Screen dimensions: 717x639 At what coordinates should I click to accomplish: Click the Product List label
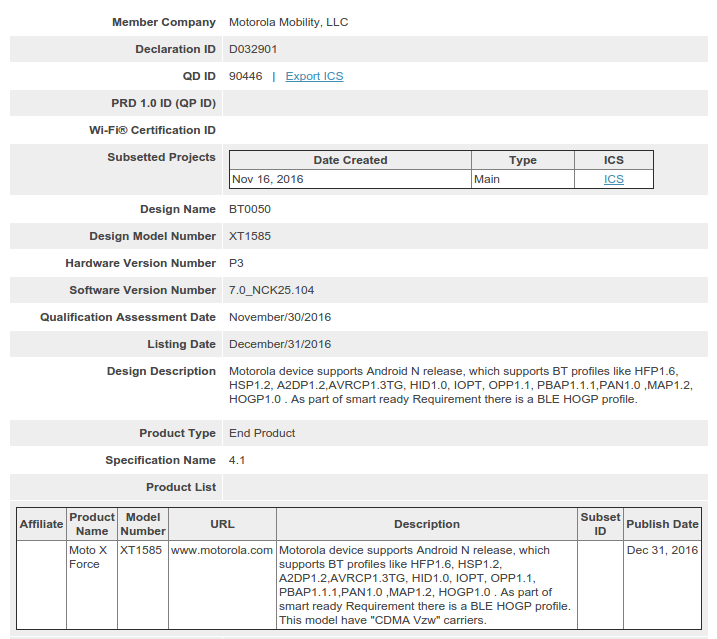coord(181,487)
